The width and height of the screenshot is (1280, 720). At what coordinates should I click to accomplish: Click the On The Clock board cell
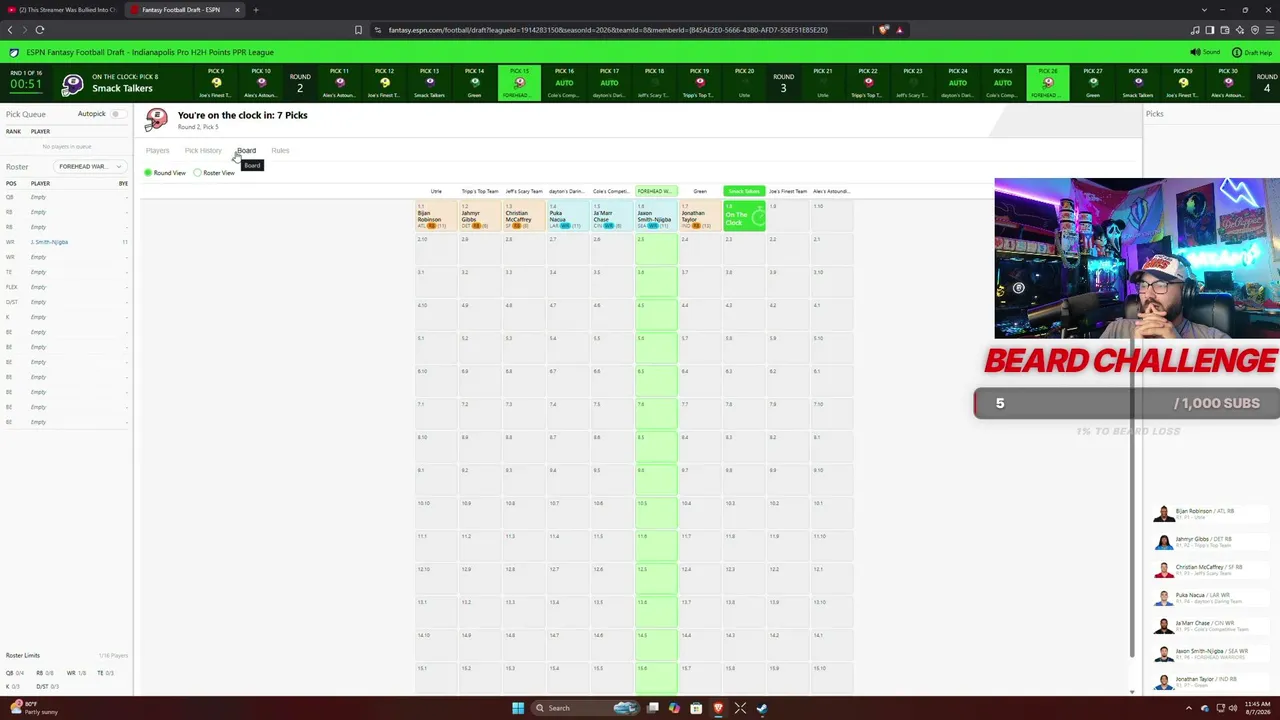click(x=744, y=217)
